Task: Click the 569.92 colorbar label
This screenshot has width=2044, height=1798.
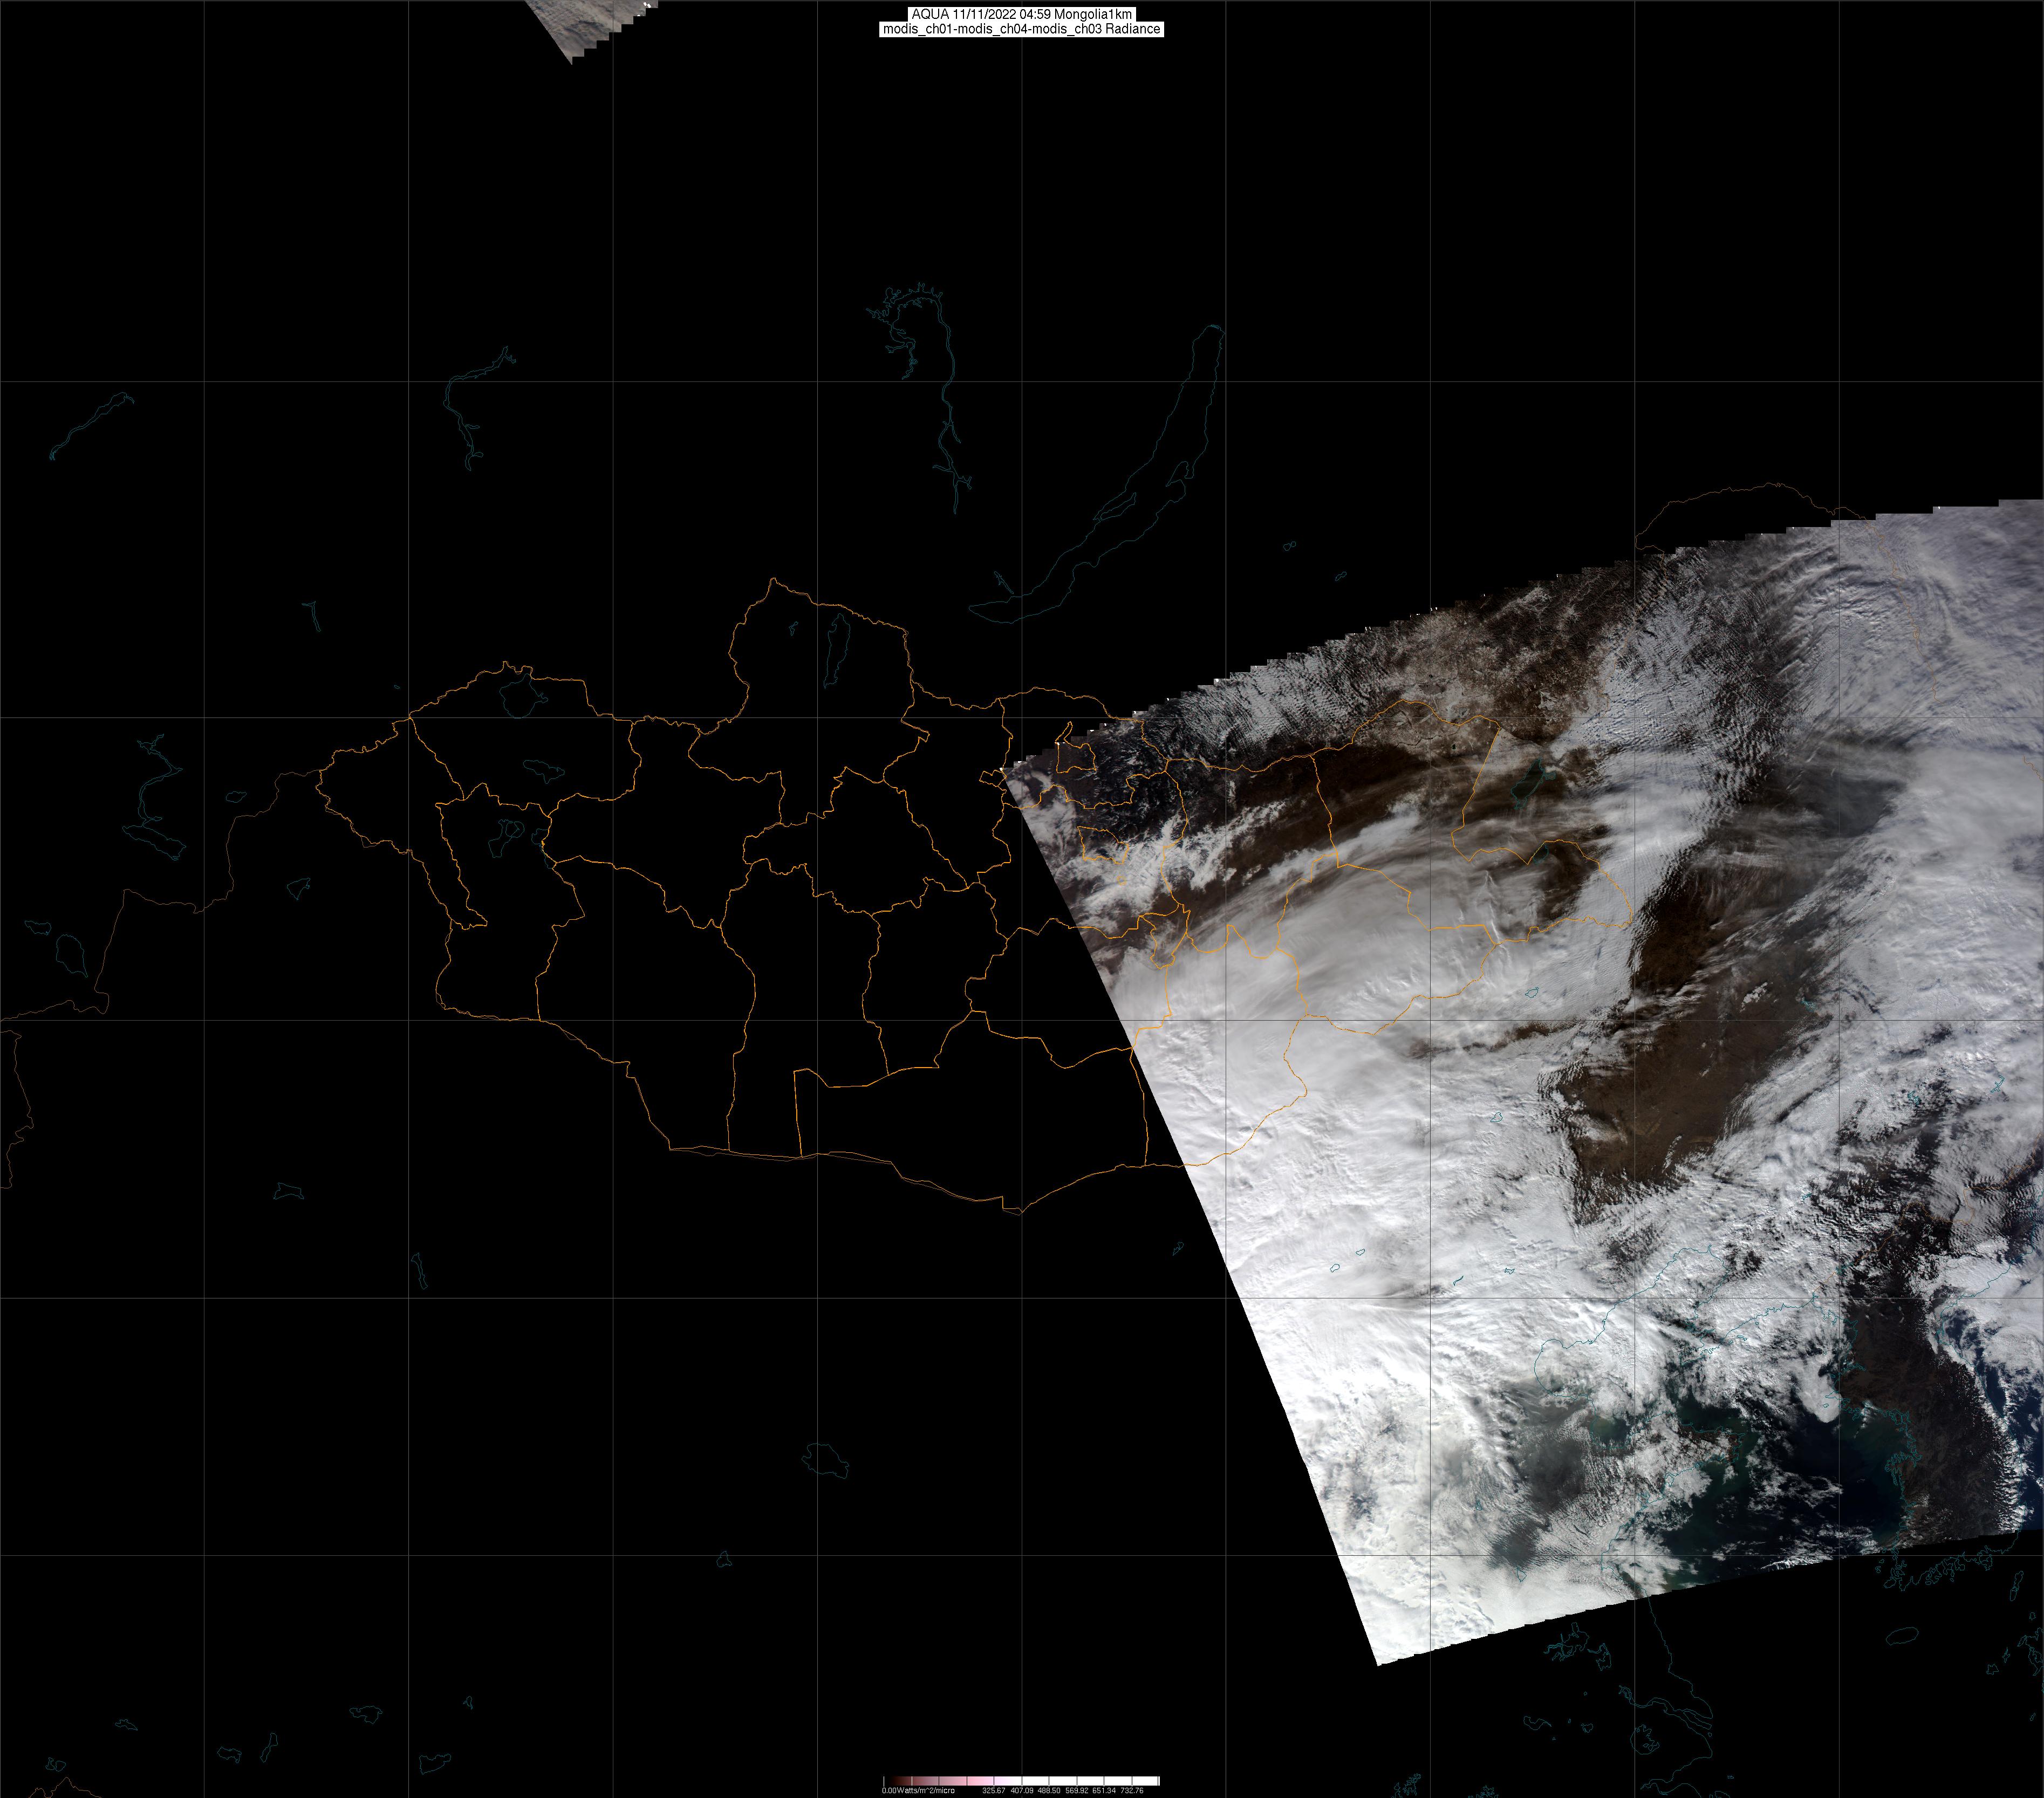Action: 1076,1790
